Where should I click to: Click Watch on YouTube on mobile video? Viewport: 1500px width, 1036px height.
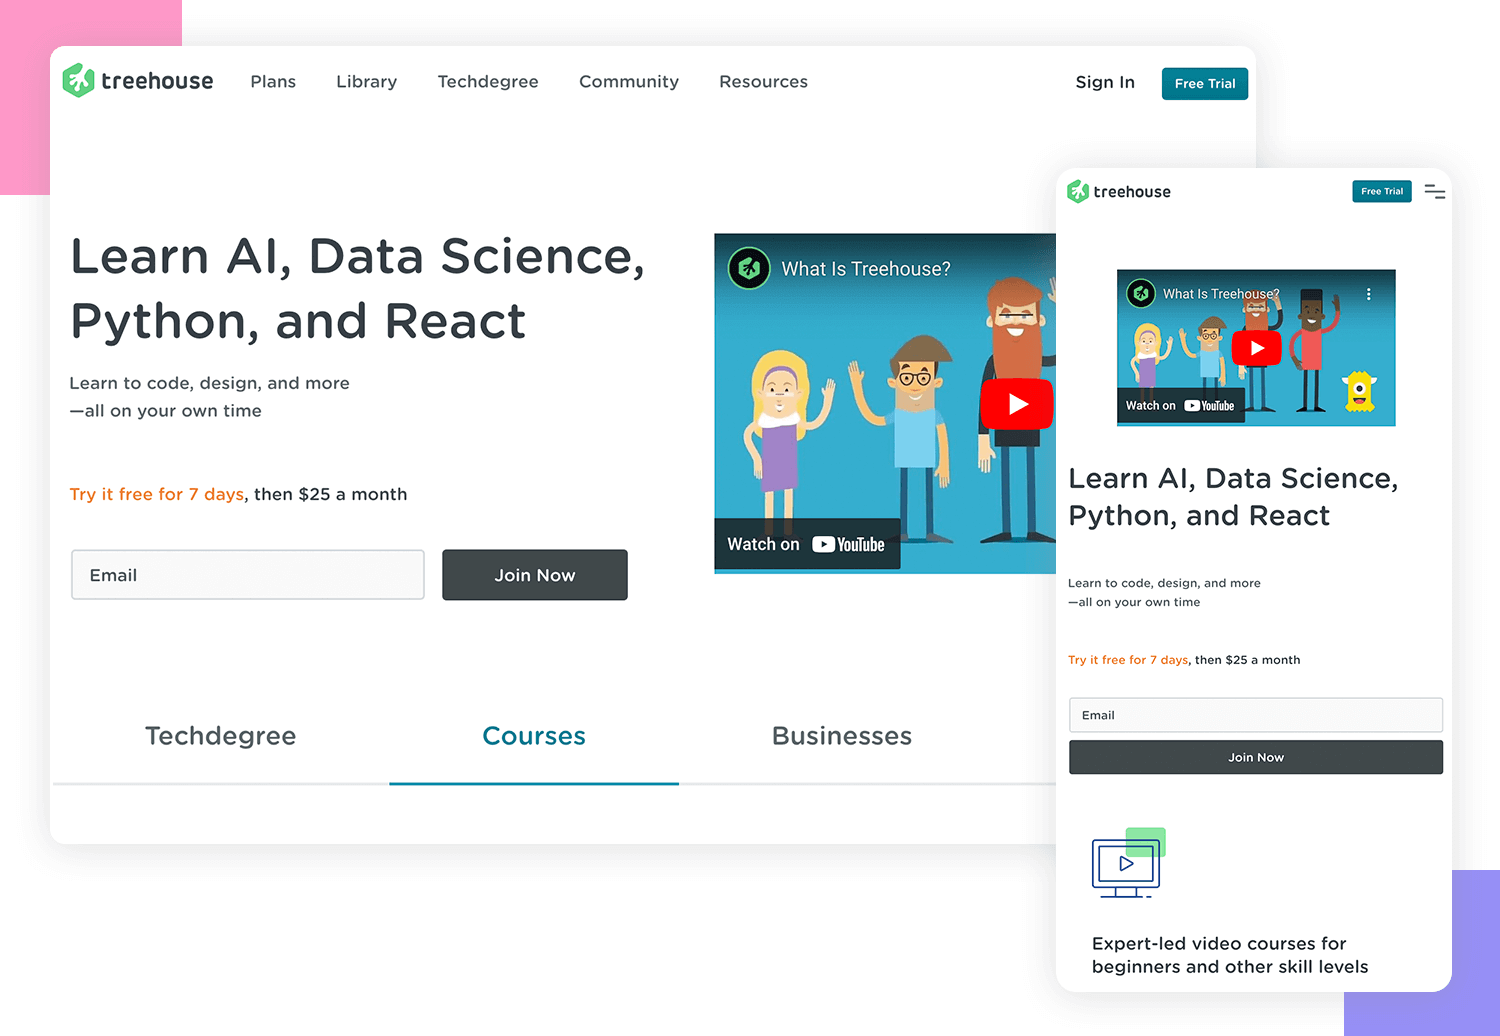[x=1181, y=405]
